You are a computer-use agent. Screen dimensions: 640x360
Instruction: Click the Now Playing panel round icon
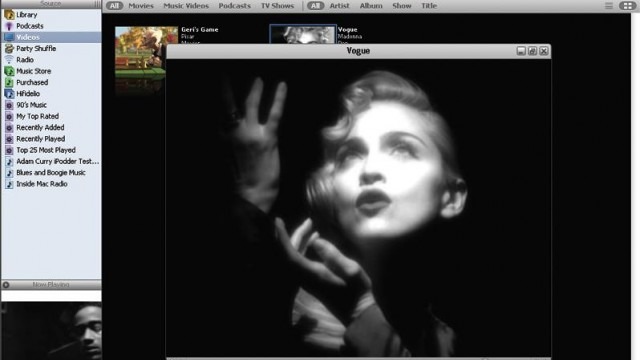point(6,285)
